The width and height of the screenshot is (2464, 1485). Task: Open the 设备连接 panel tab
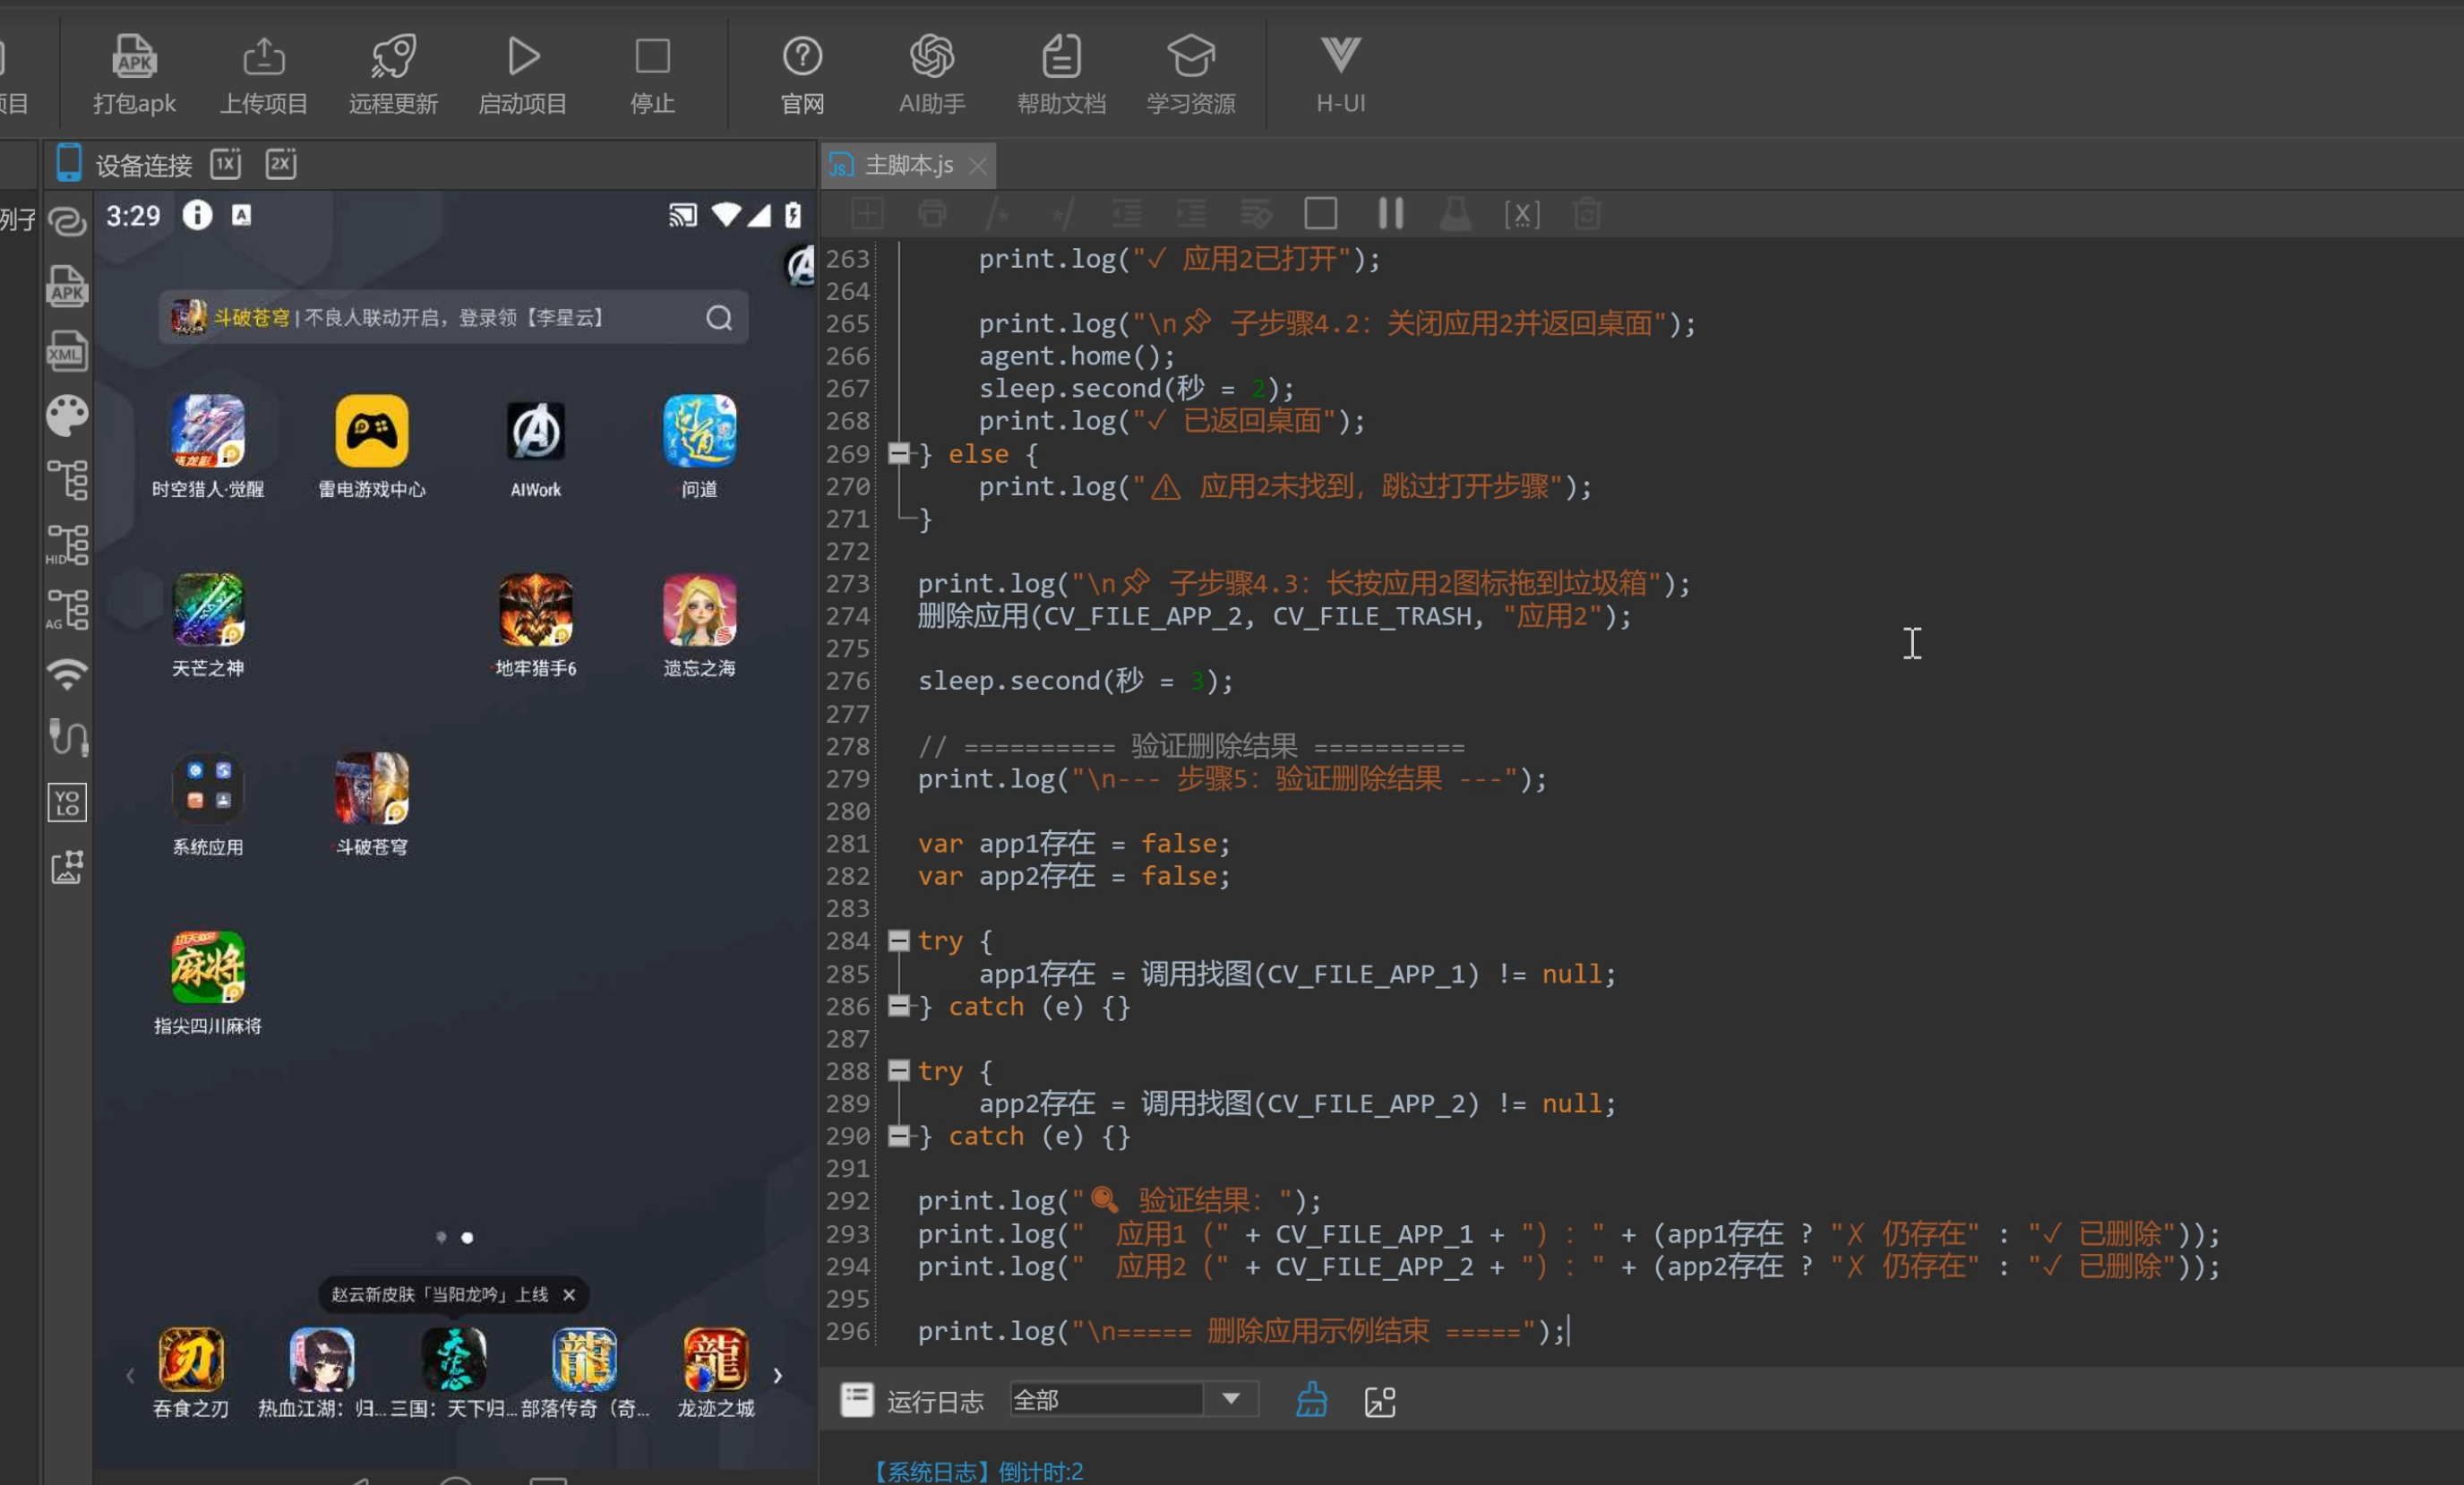click(x=124, y=165)
